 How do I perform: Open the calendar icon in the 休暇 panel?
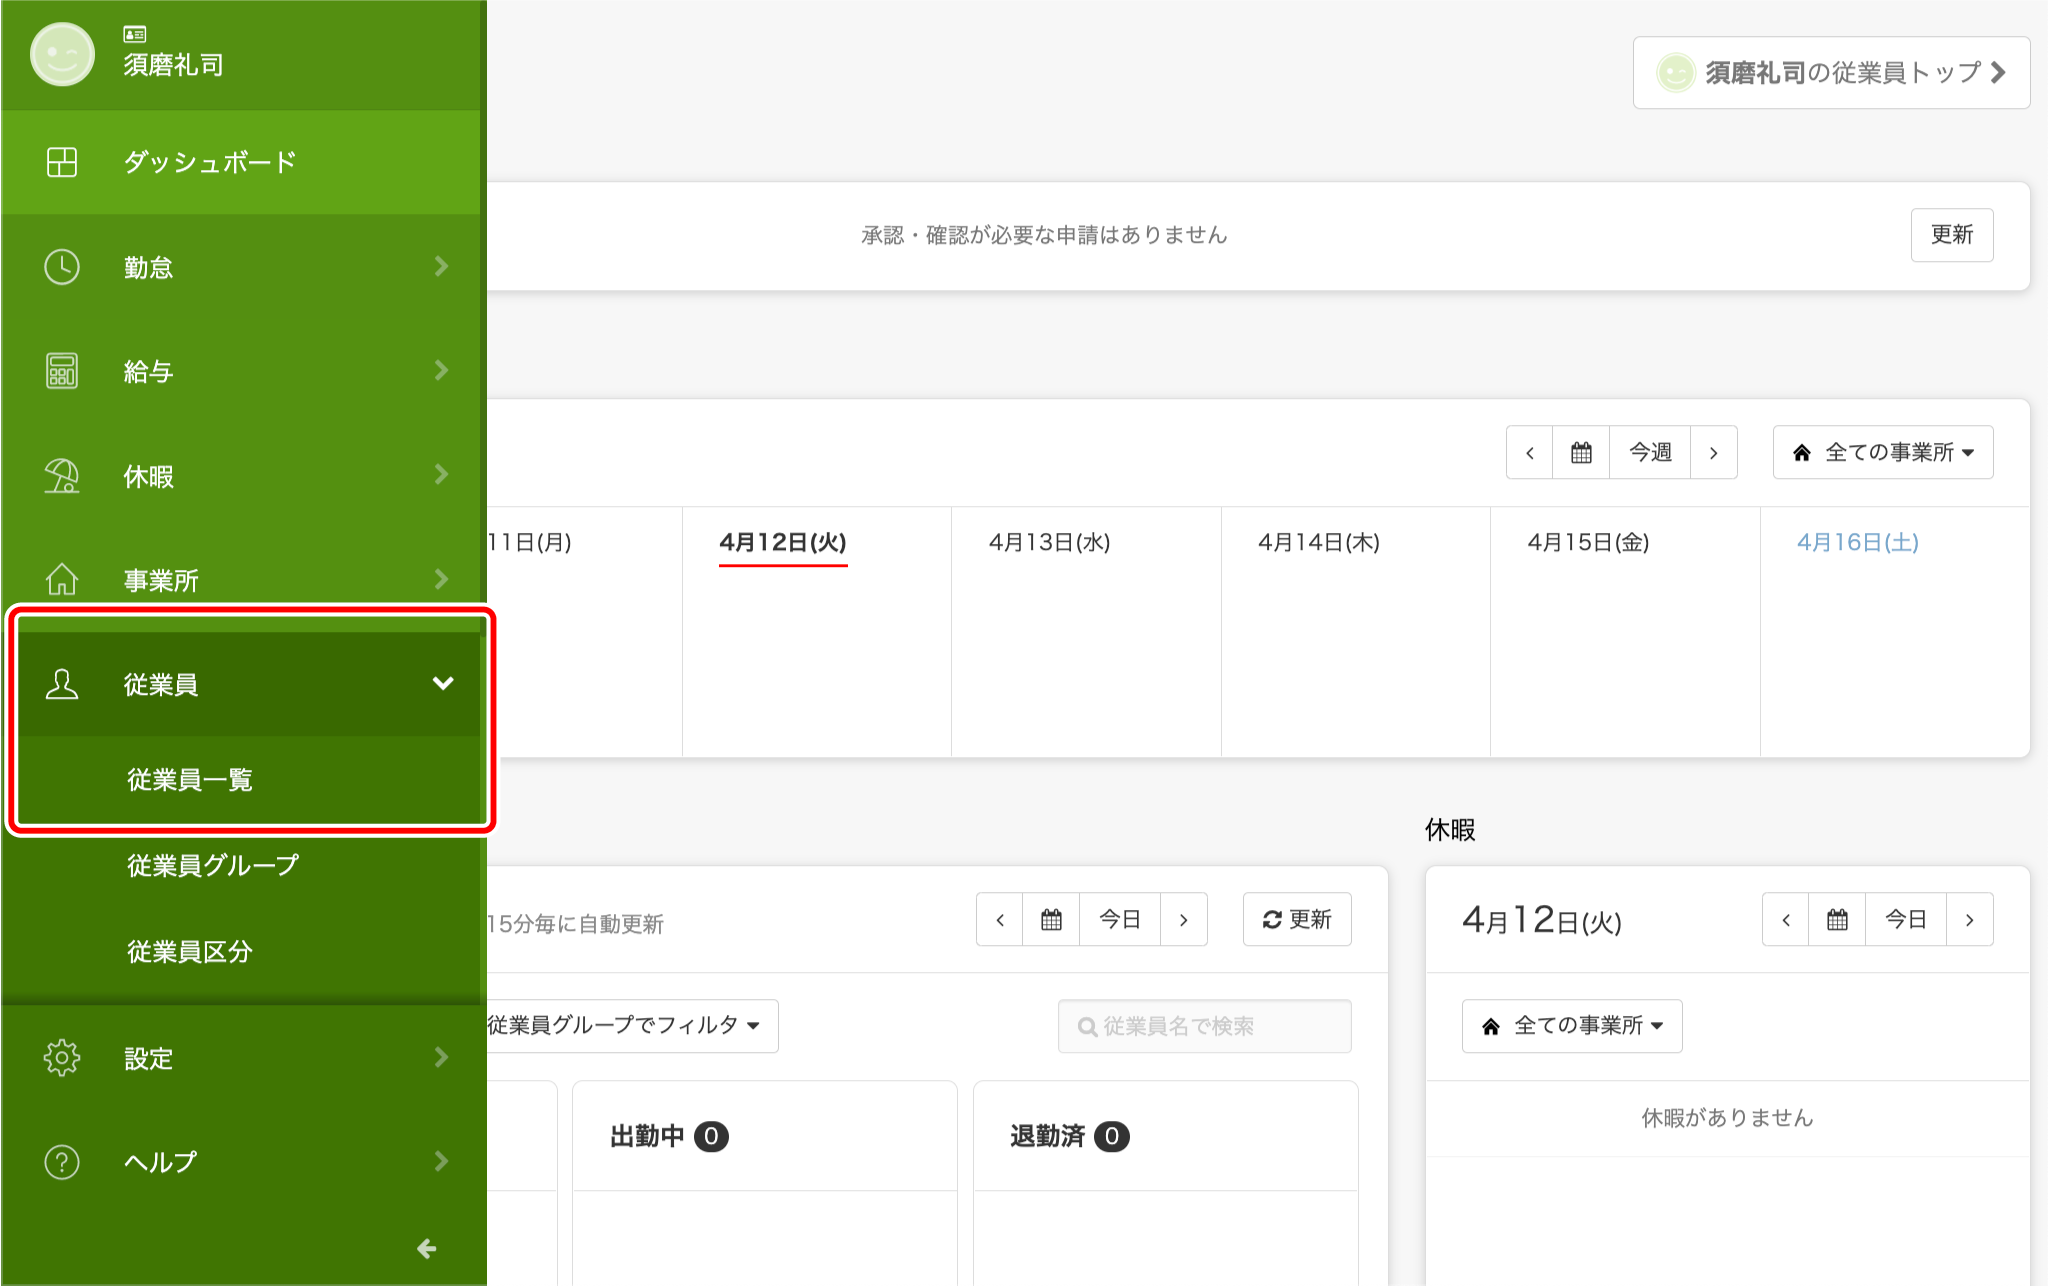[1837, 919]
